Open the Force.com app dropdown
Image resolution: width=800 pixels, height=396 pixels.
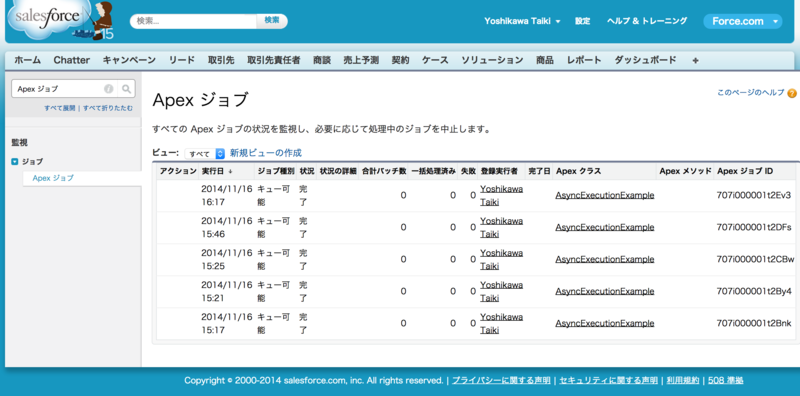[x=742, y=21]
